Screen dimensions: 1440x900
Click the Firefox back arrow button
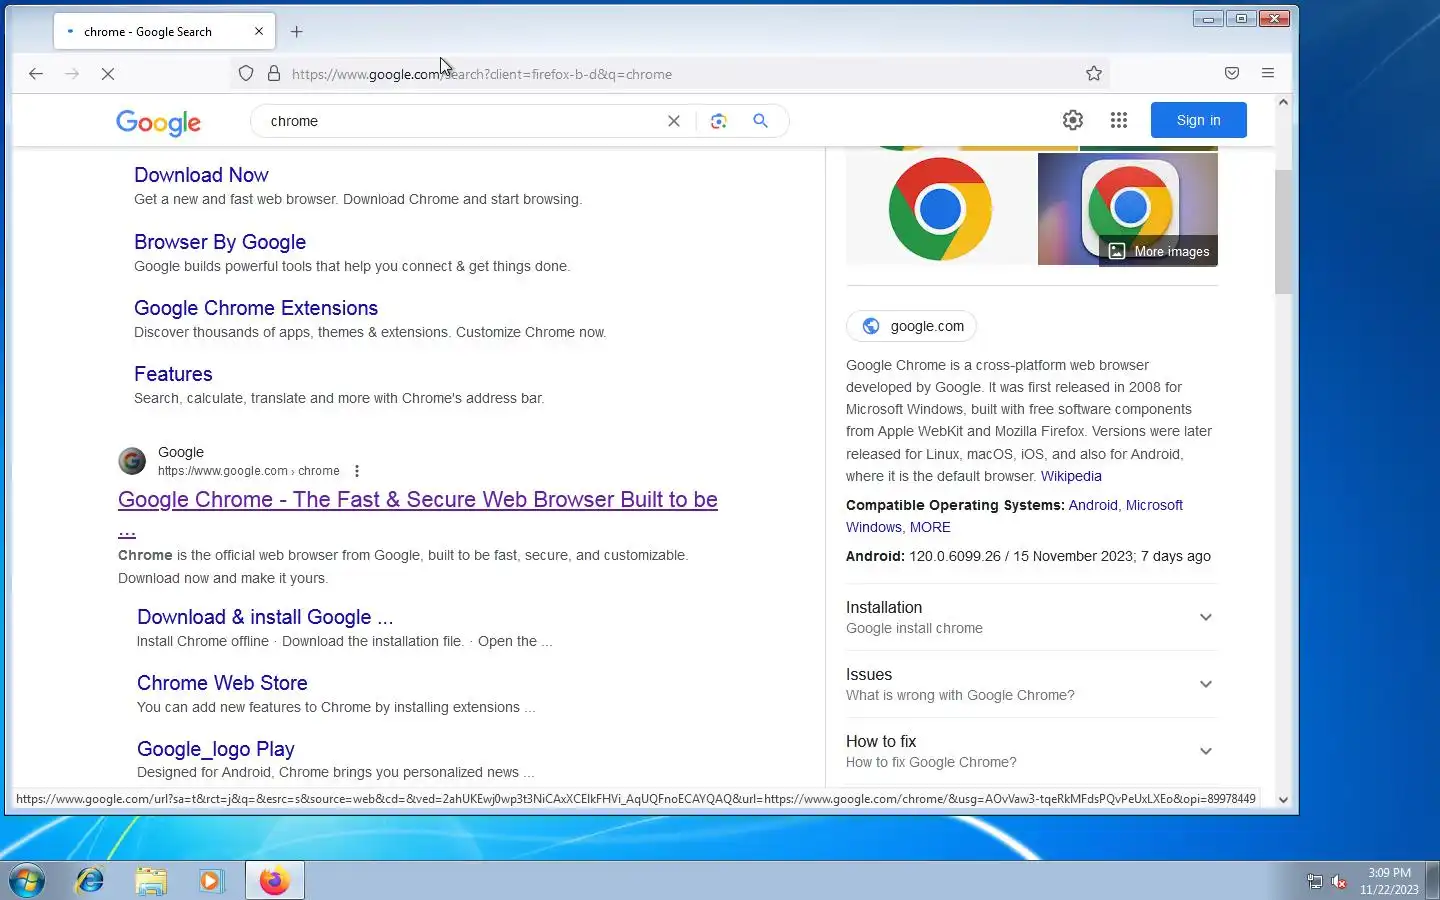tap(36, 74)
